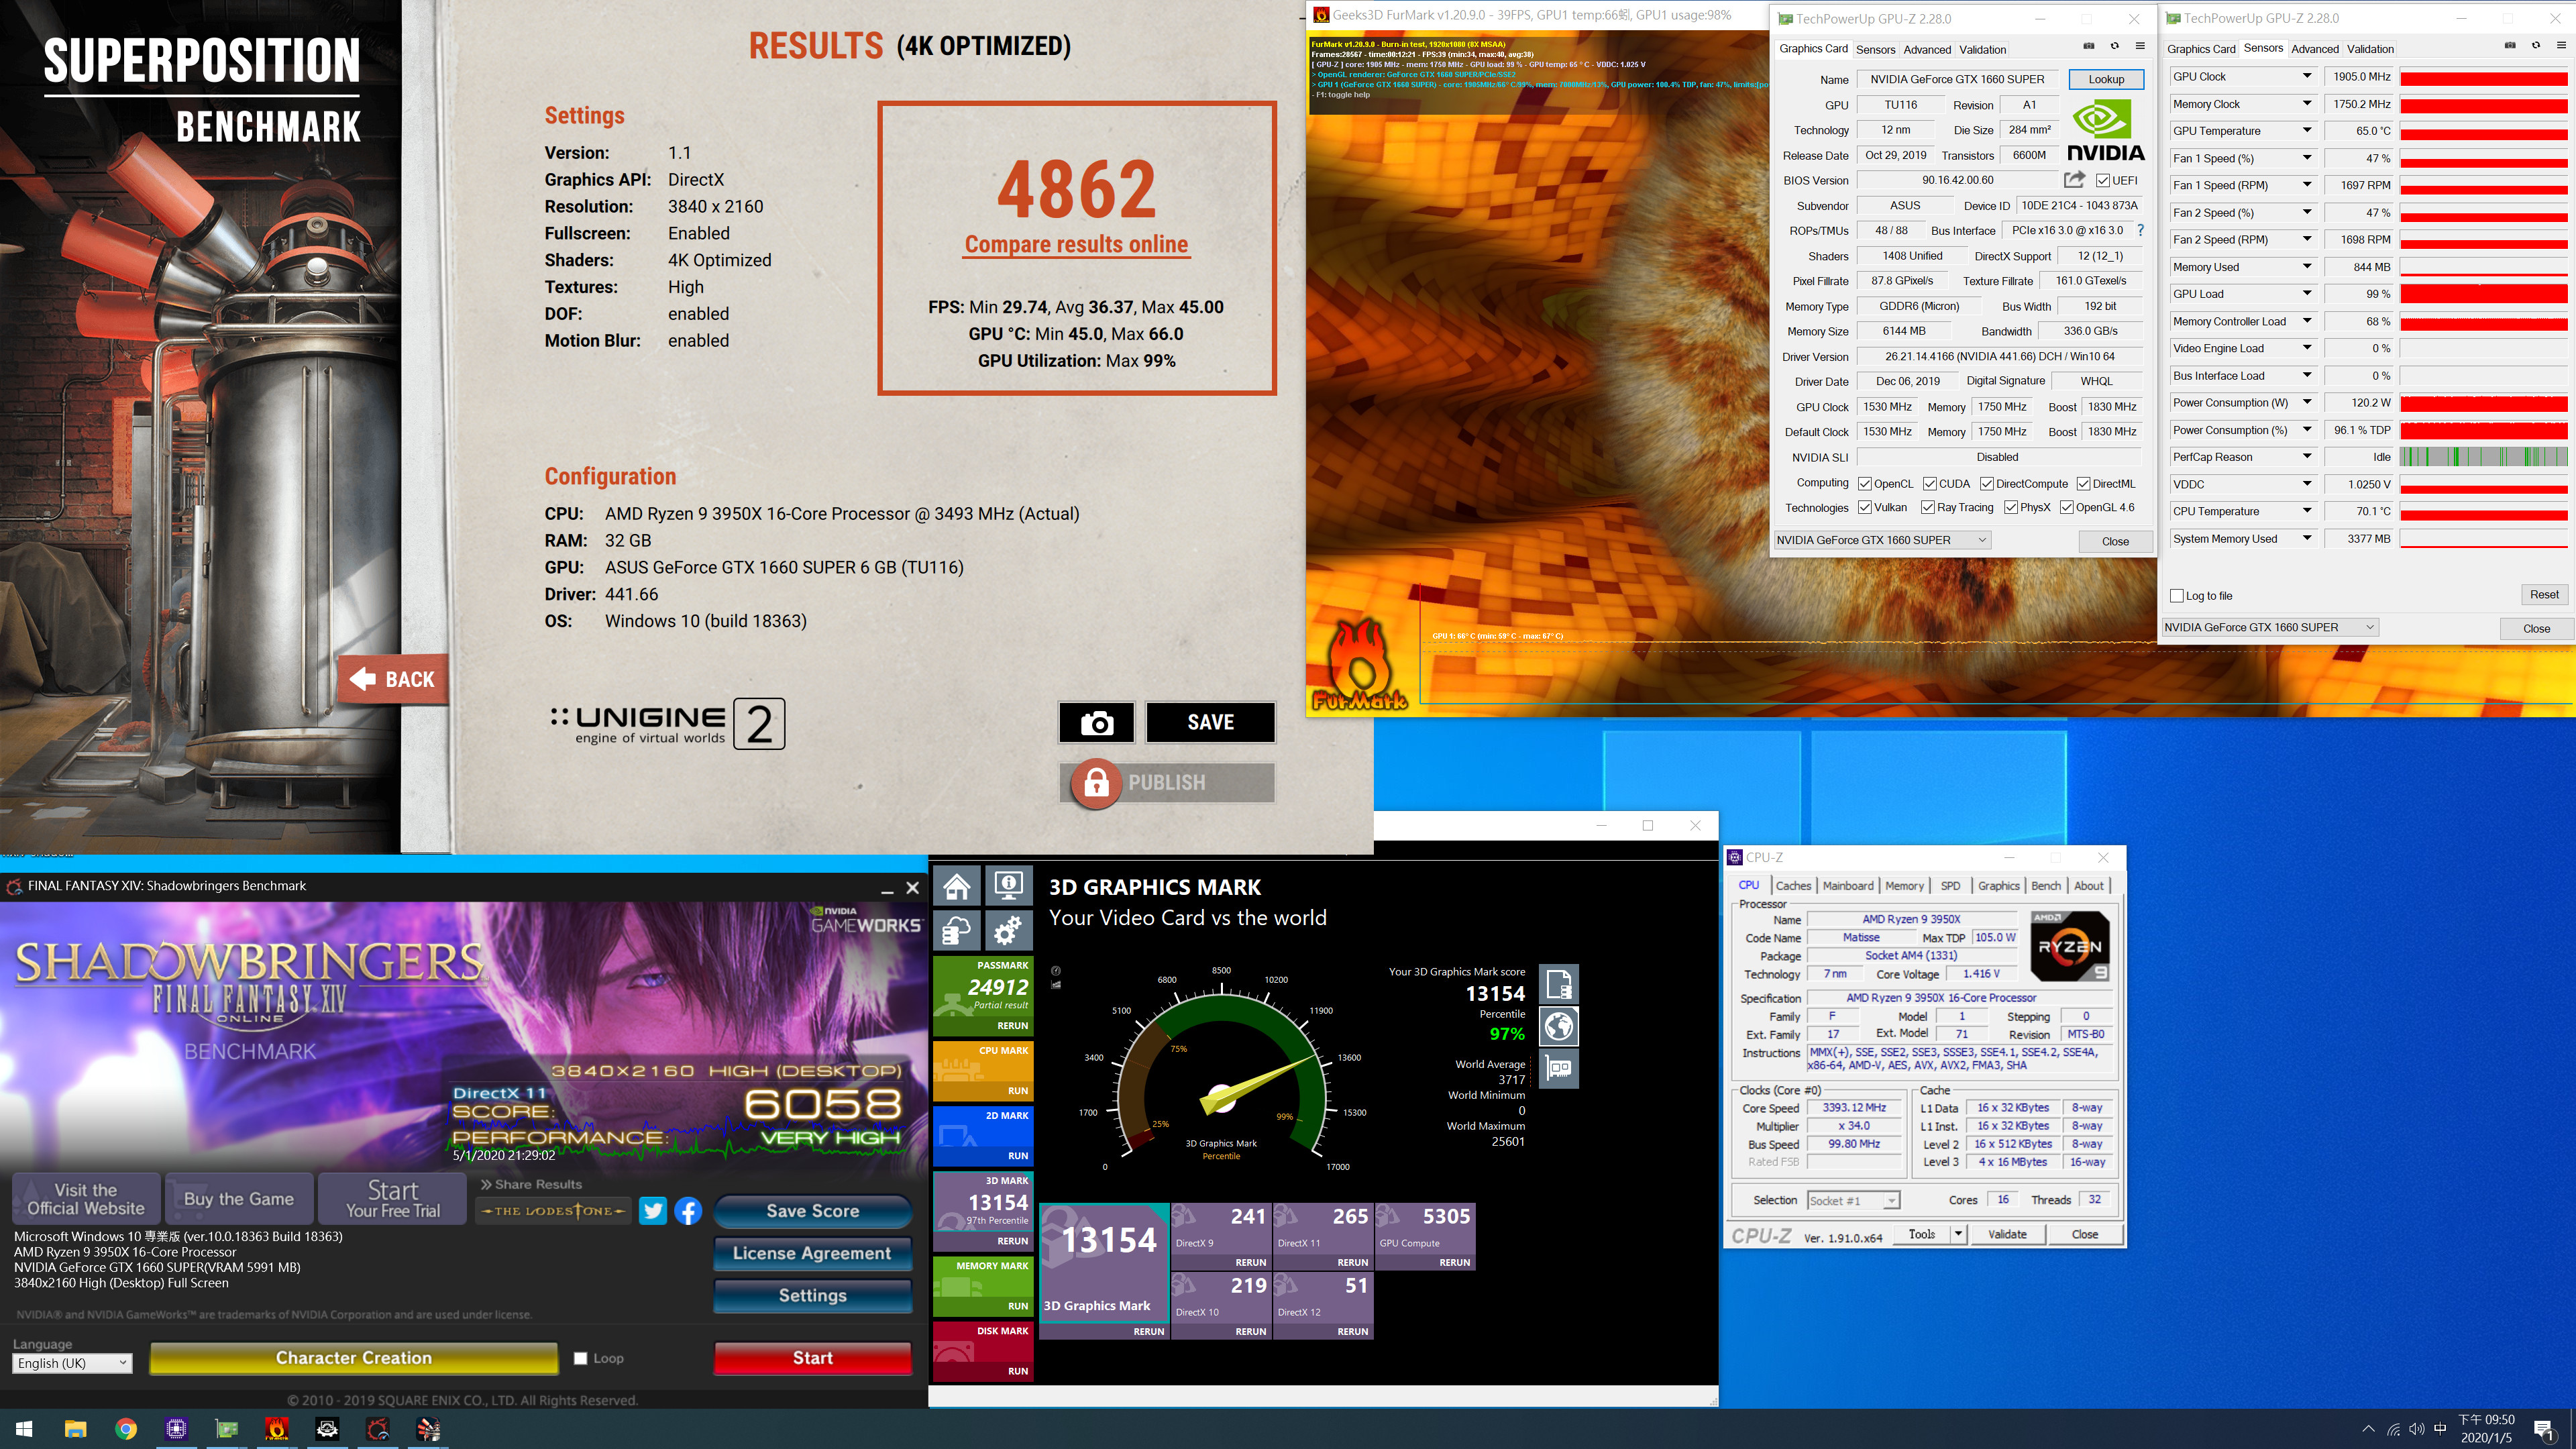Open Language dropdown in FFXIV benchmark

click(x=72, y=1363)
